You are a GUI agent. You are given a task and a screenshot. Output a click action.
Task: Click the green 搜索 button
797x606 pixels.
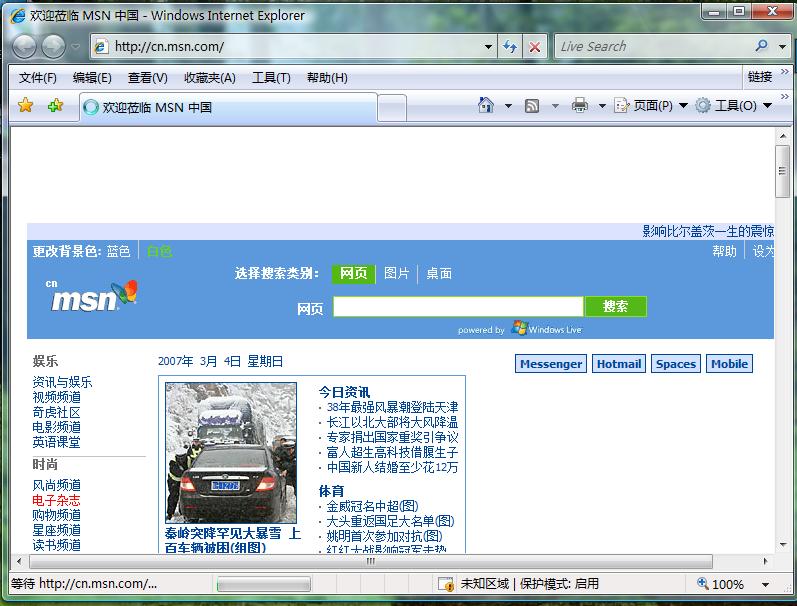616,307
